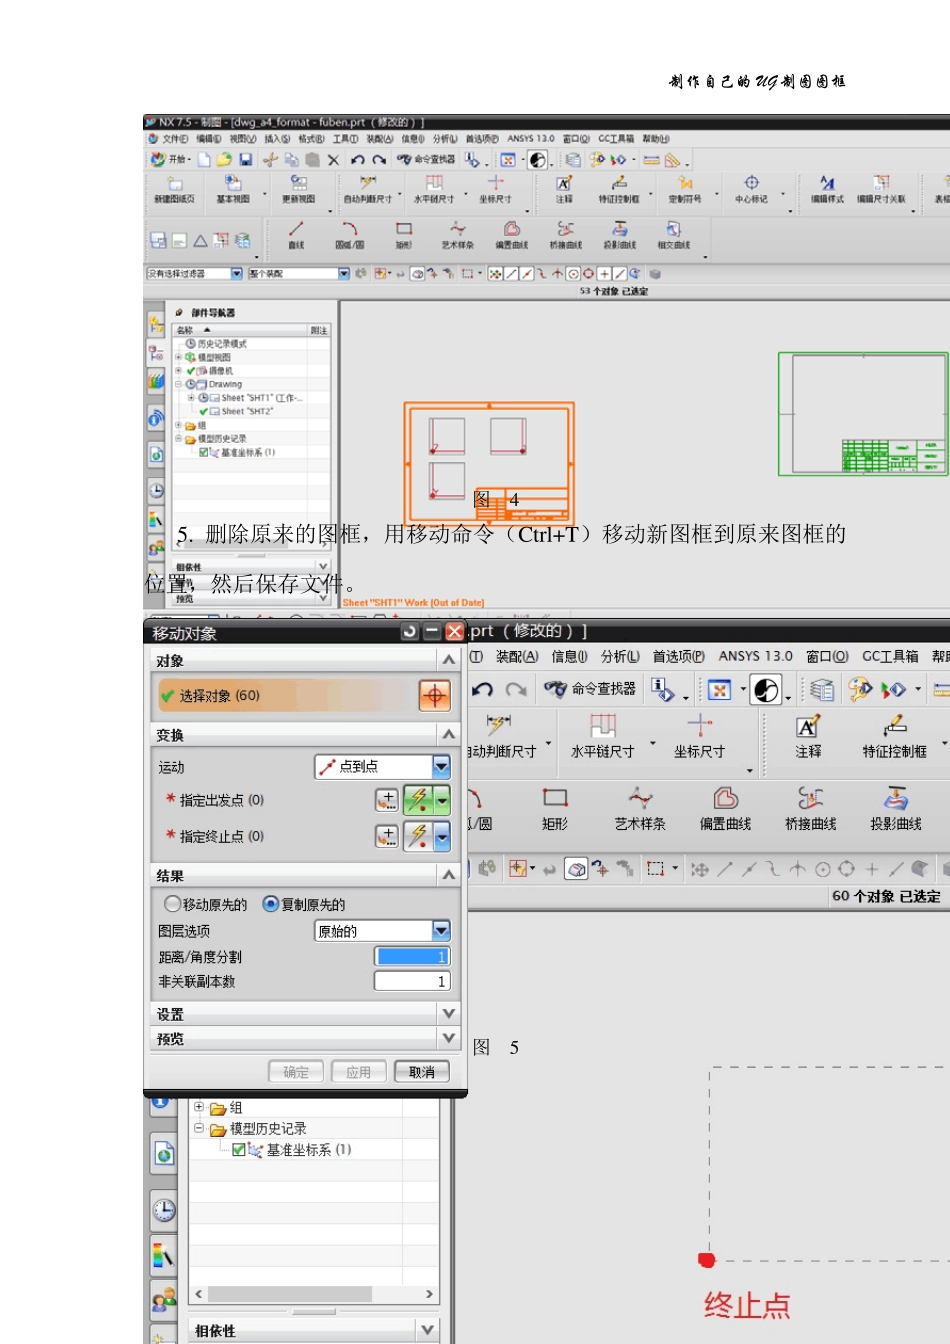Choose the 矩形 rectangle tool in lower window

coord(555,809)
